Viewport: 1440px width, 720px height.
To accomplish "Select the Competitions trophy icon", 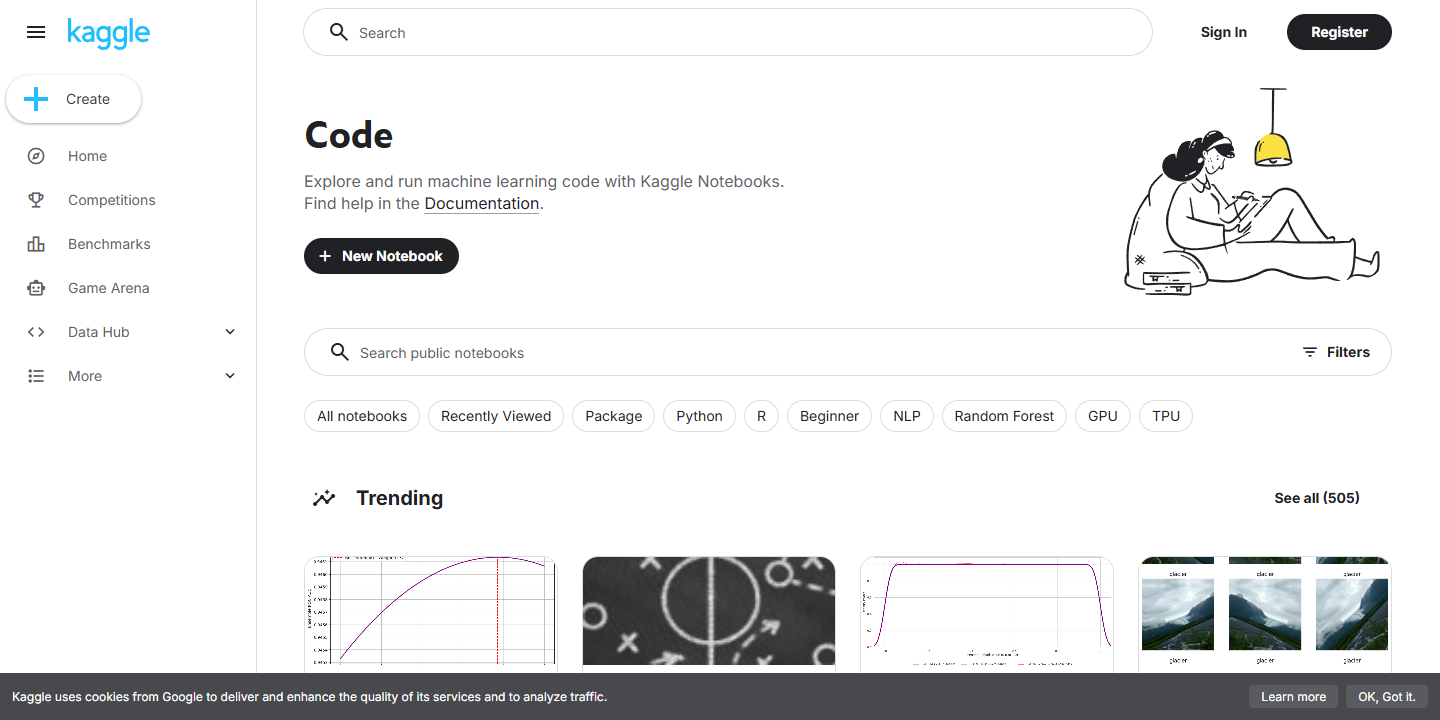I will pyautogui.click(x=36, y=200).
